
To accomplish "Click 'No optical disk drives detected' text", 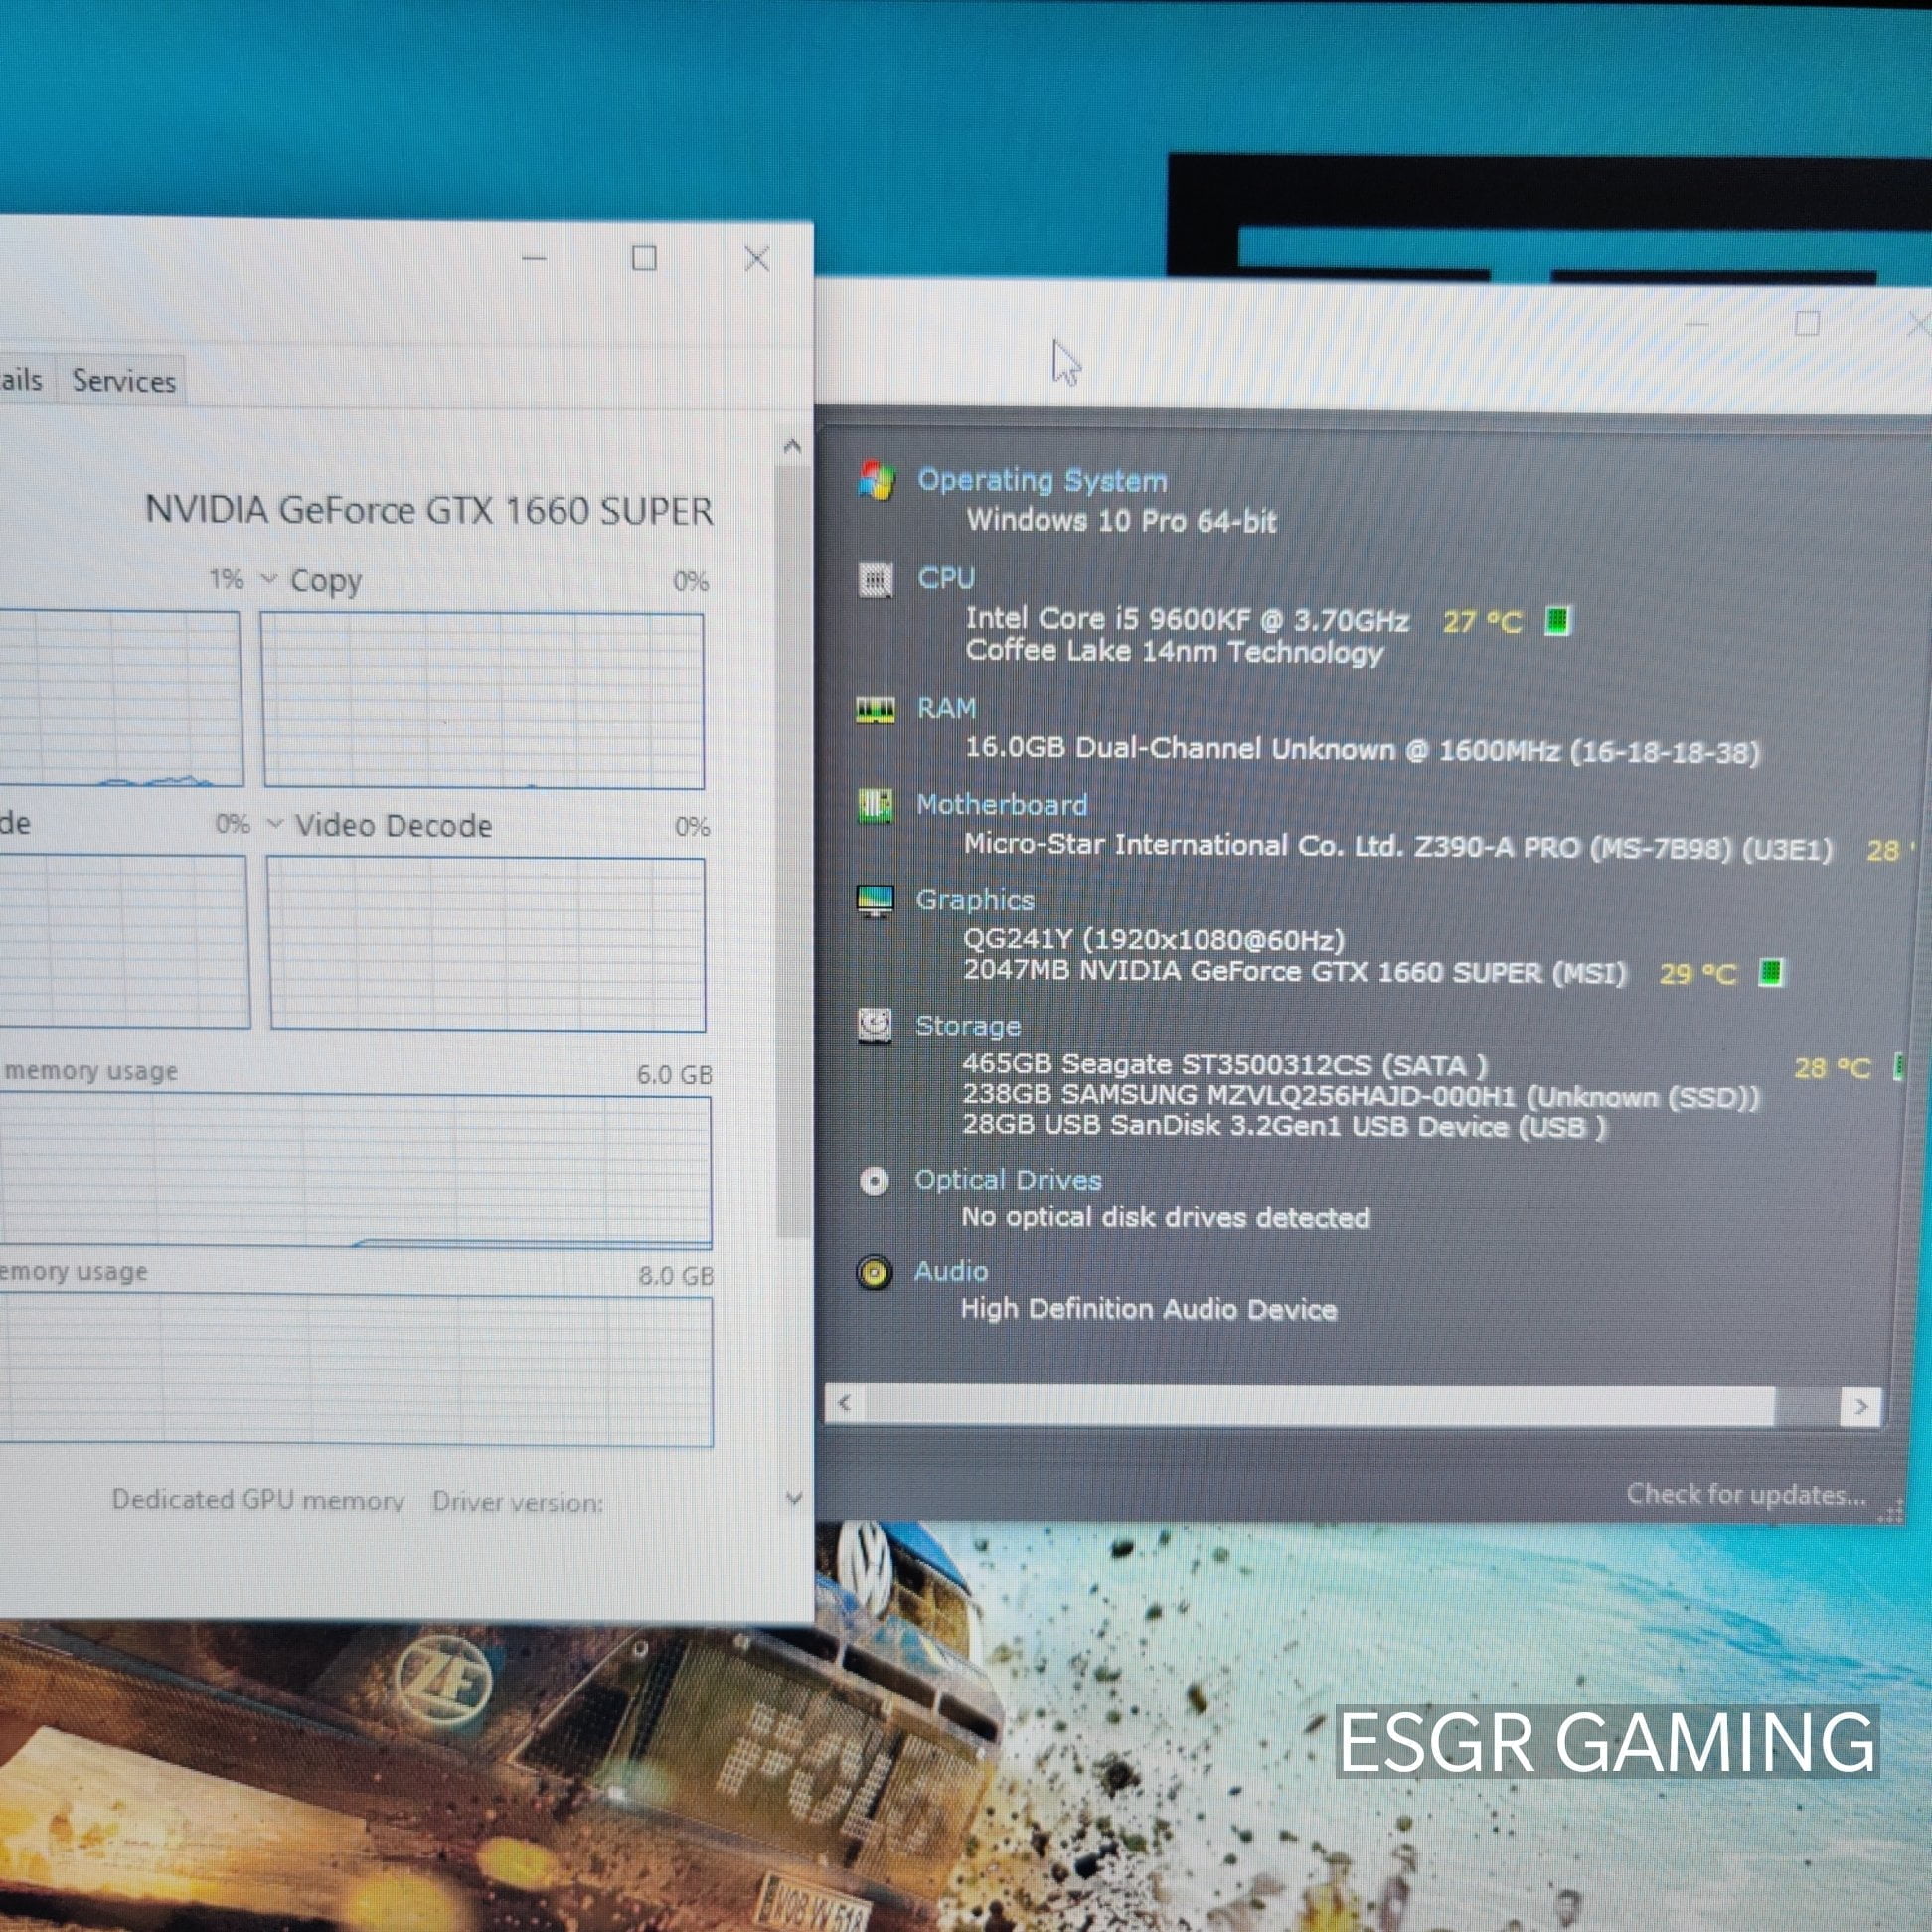I will click(x=1165, y=1217).
